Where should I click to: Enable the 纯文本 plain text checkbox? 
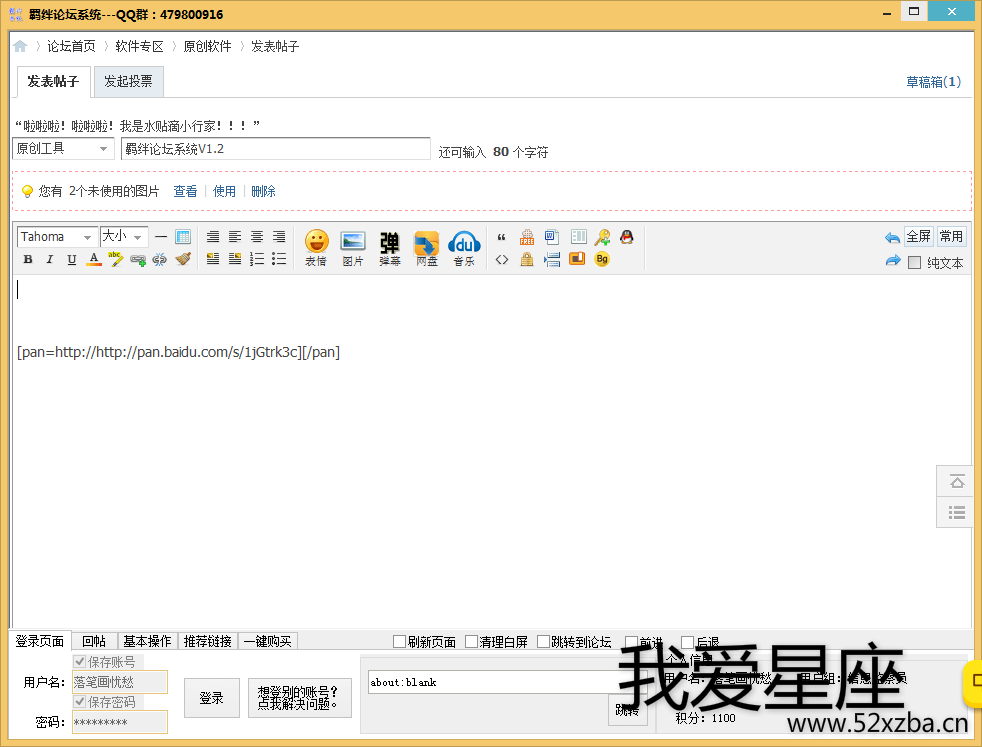tap(914, 263)
